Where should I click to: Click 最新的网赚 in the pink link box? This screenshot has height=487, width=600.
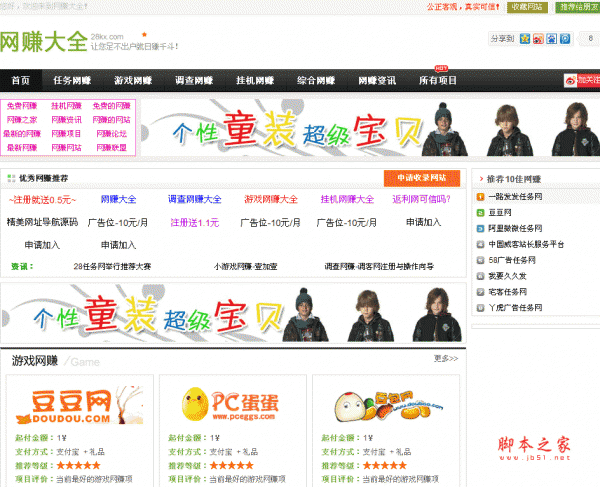[22, 134]
